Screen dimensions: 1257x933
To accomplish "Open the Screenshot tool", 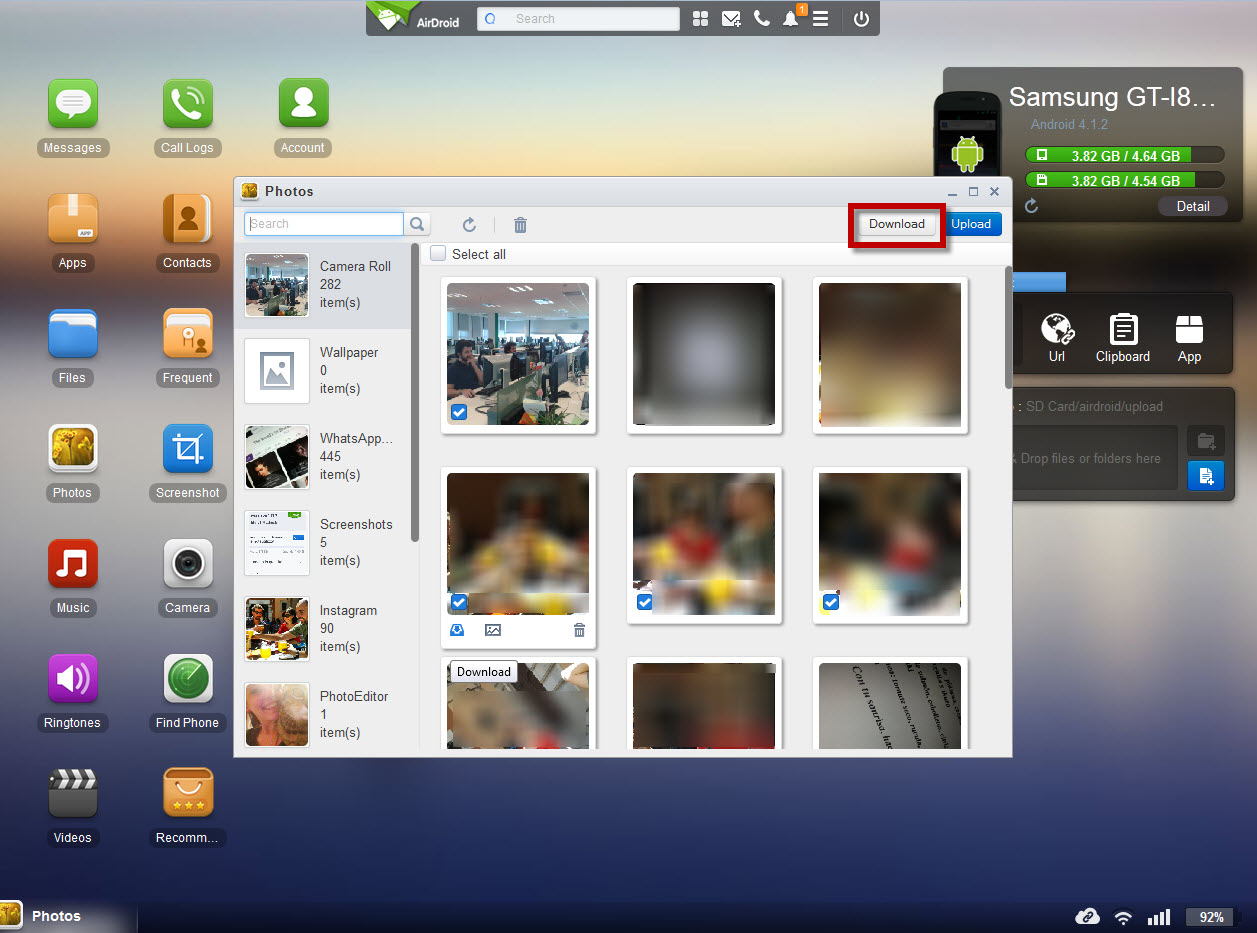I will click(187, 448).
